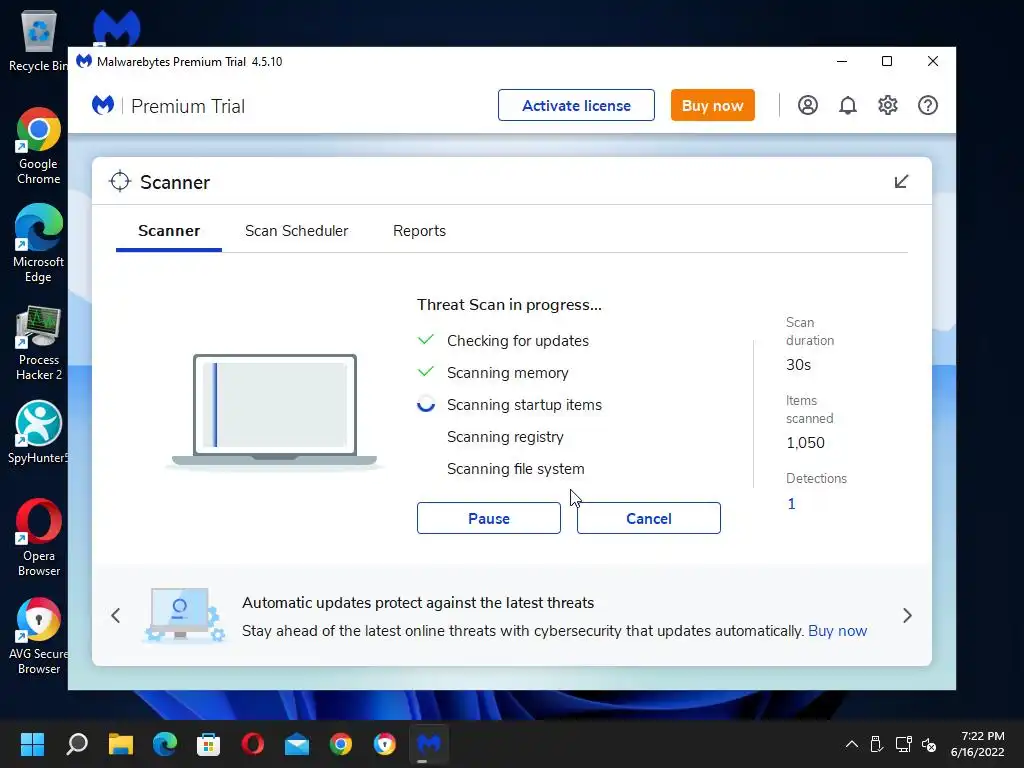This screenshot has height=768, width=1024.
Task: Click the 'Scanning memory' step
Action: click(x=507, y=373)
